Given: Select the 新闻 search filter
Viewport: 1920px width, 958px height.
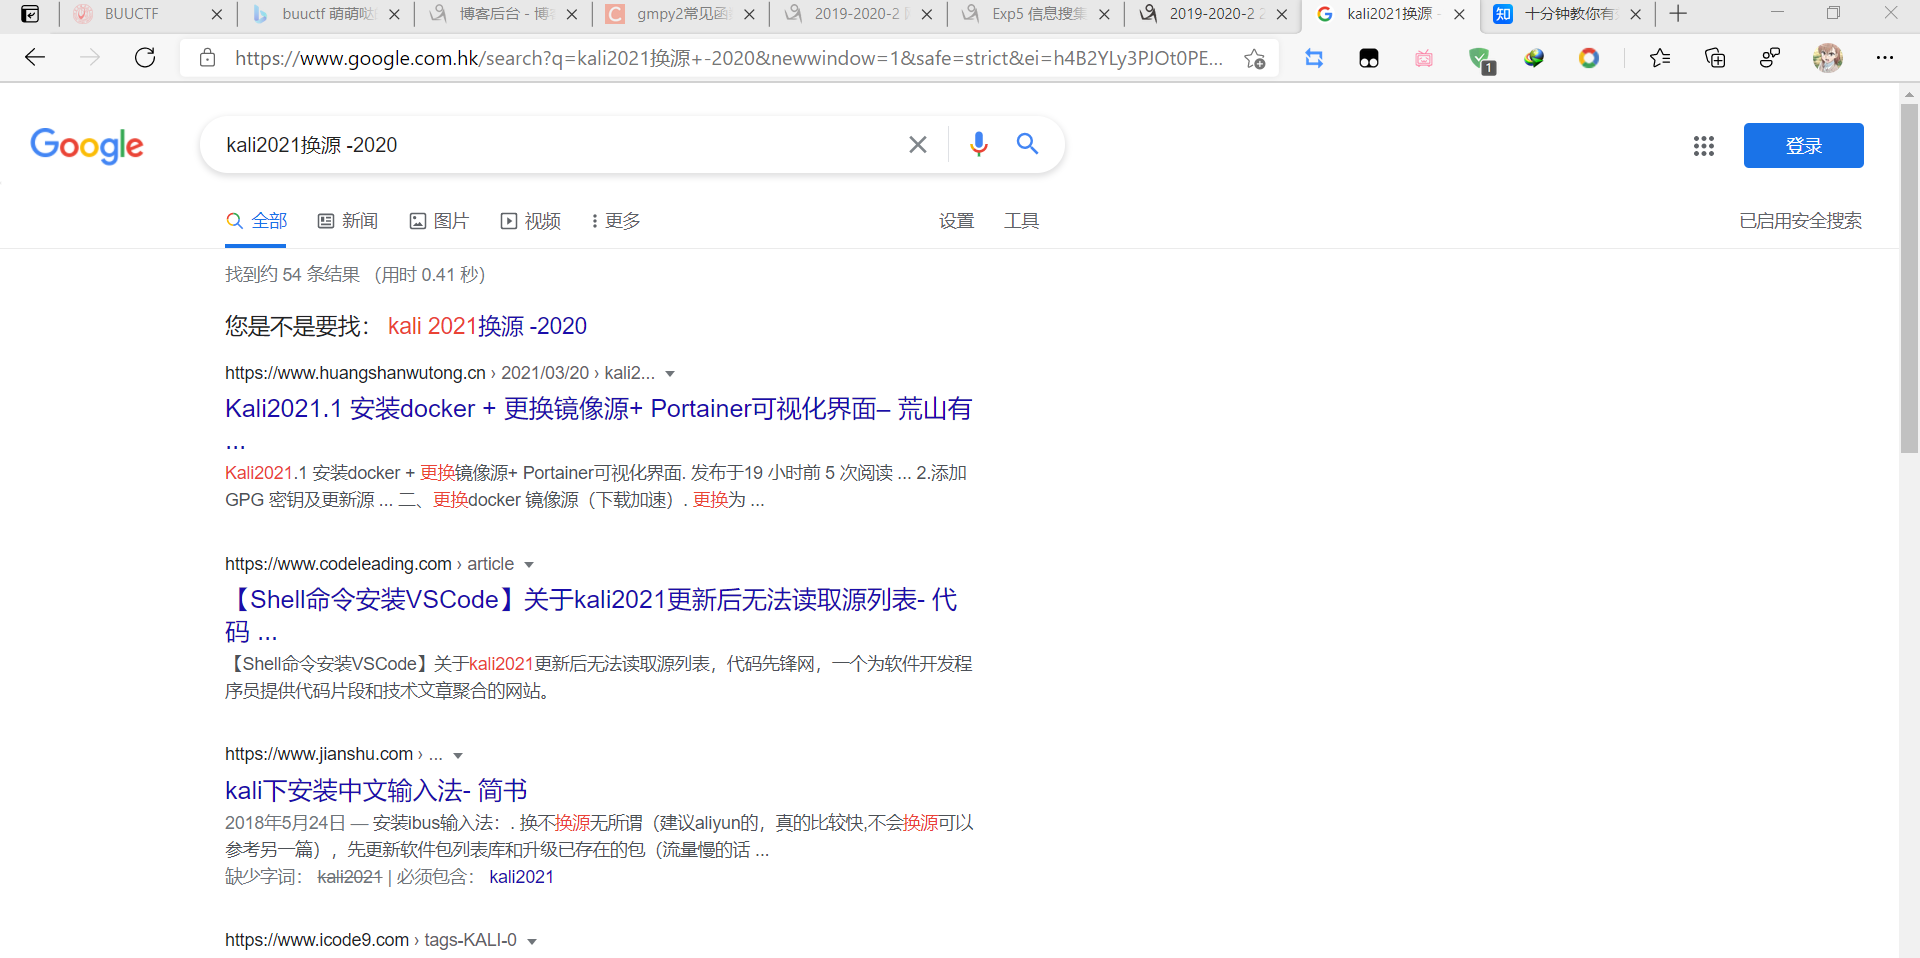Looking at the screenshot, I should click(348, 221).
